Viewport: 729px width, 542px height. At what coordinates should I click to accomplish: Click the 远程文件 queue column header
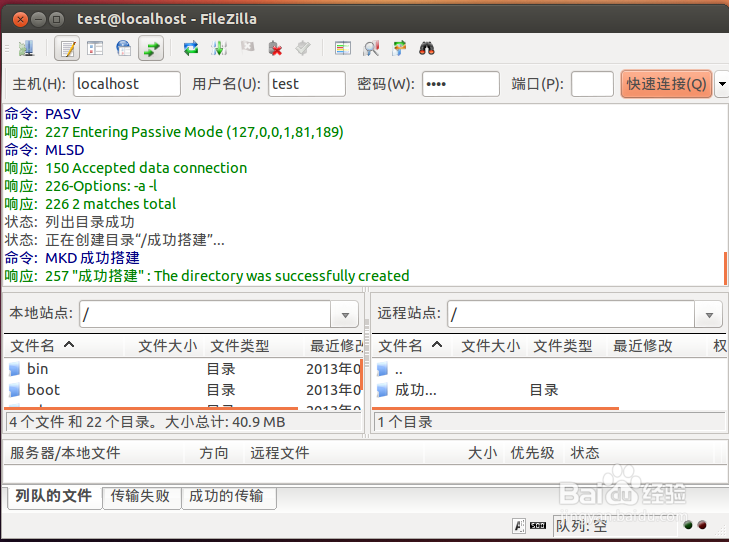[333, 453]
